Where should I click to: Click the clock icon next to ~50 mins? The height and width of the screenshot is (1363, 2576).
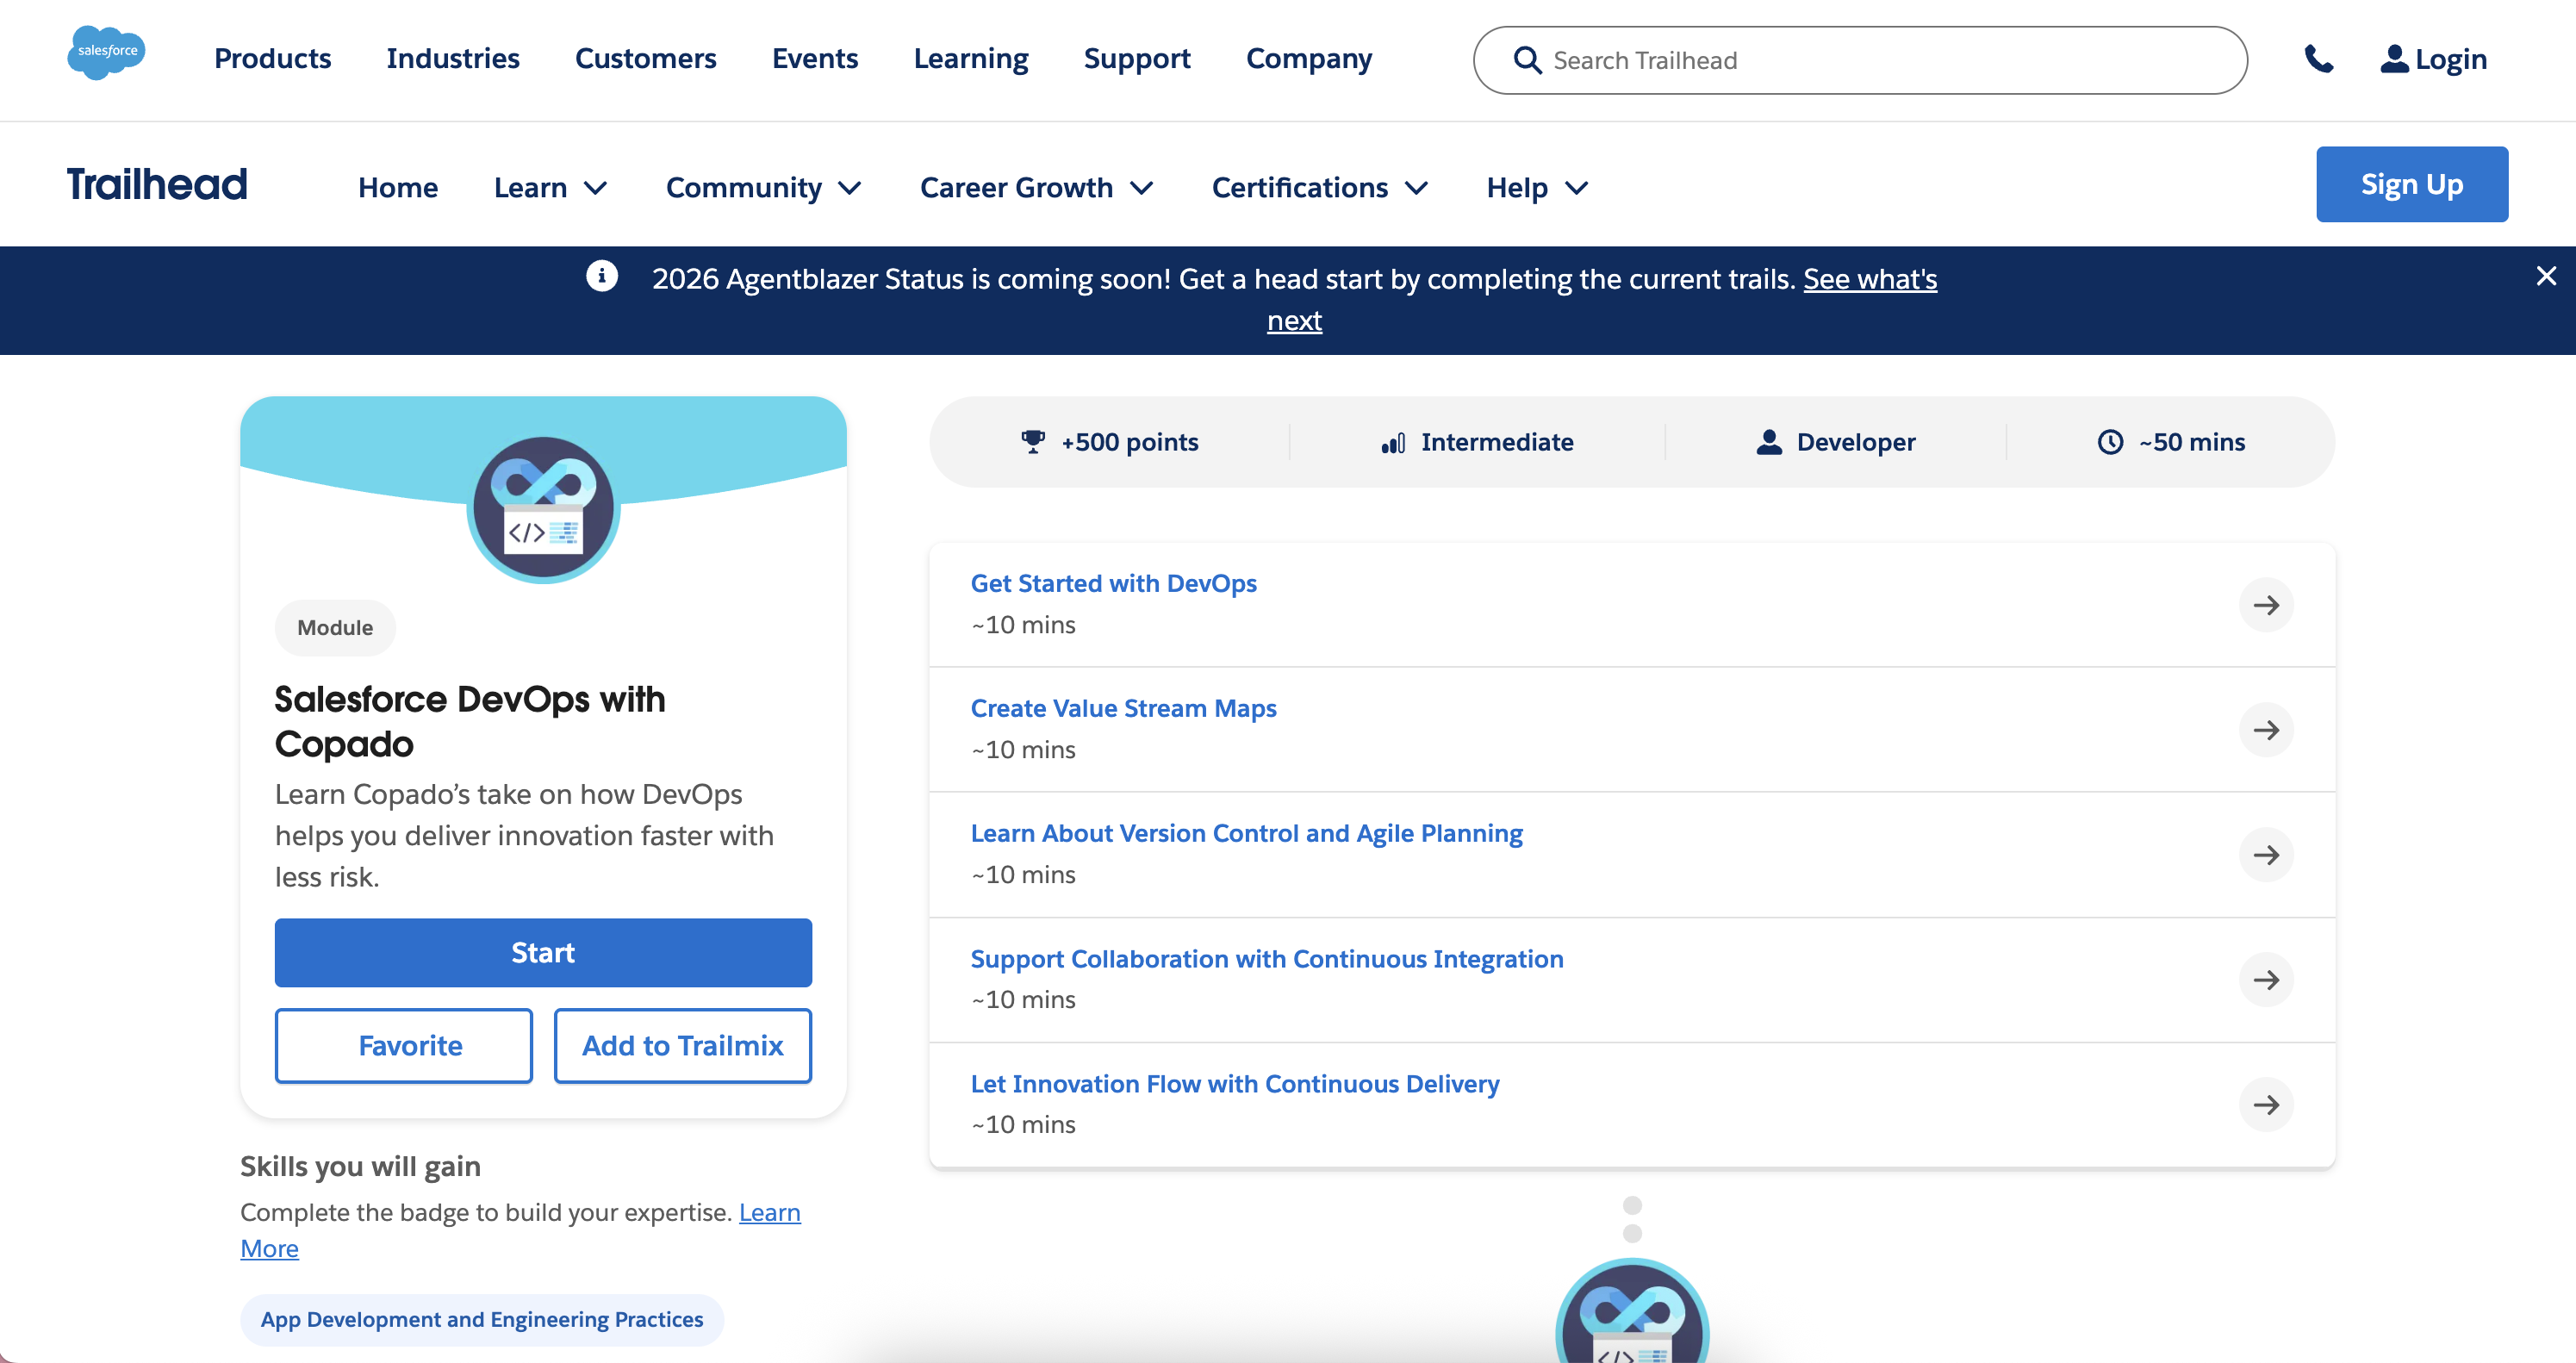coord(2108,441)
